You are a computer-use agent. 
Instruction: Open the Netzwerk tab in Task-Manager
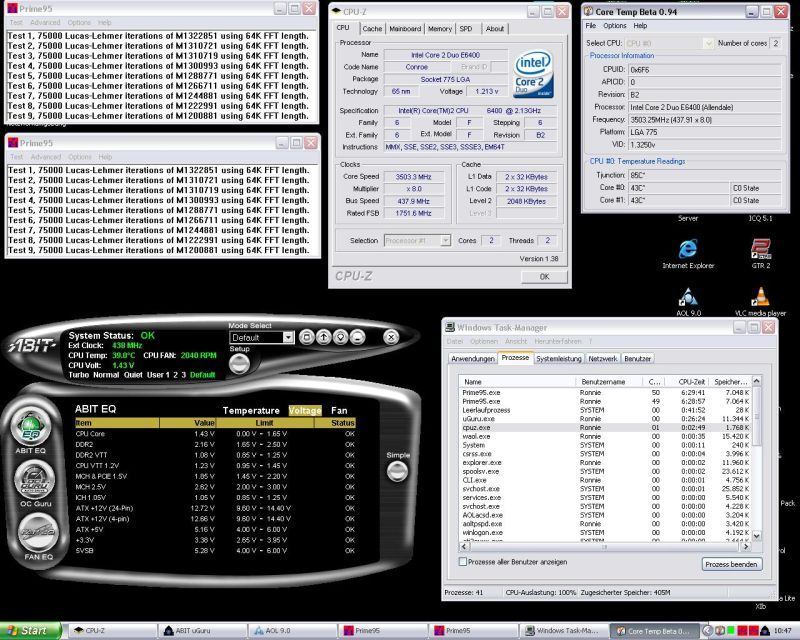603,359
